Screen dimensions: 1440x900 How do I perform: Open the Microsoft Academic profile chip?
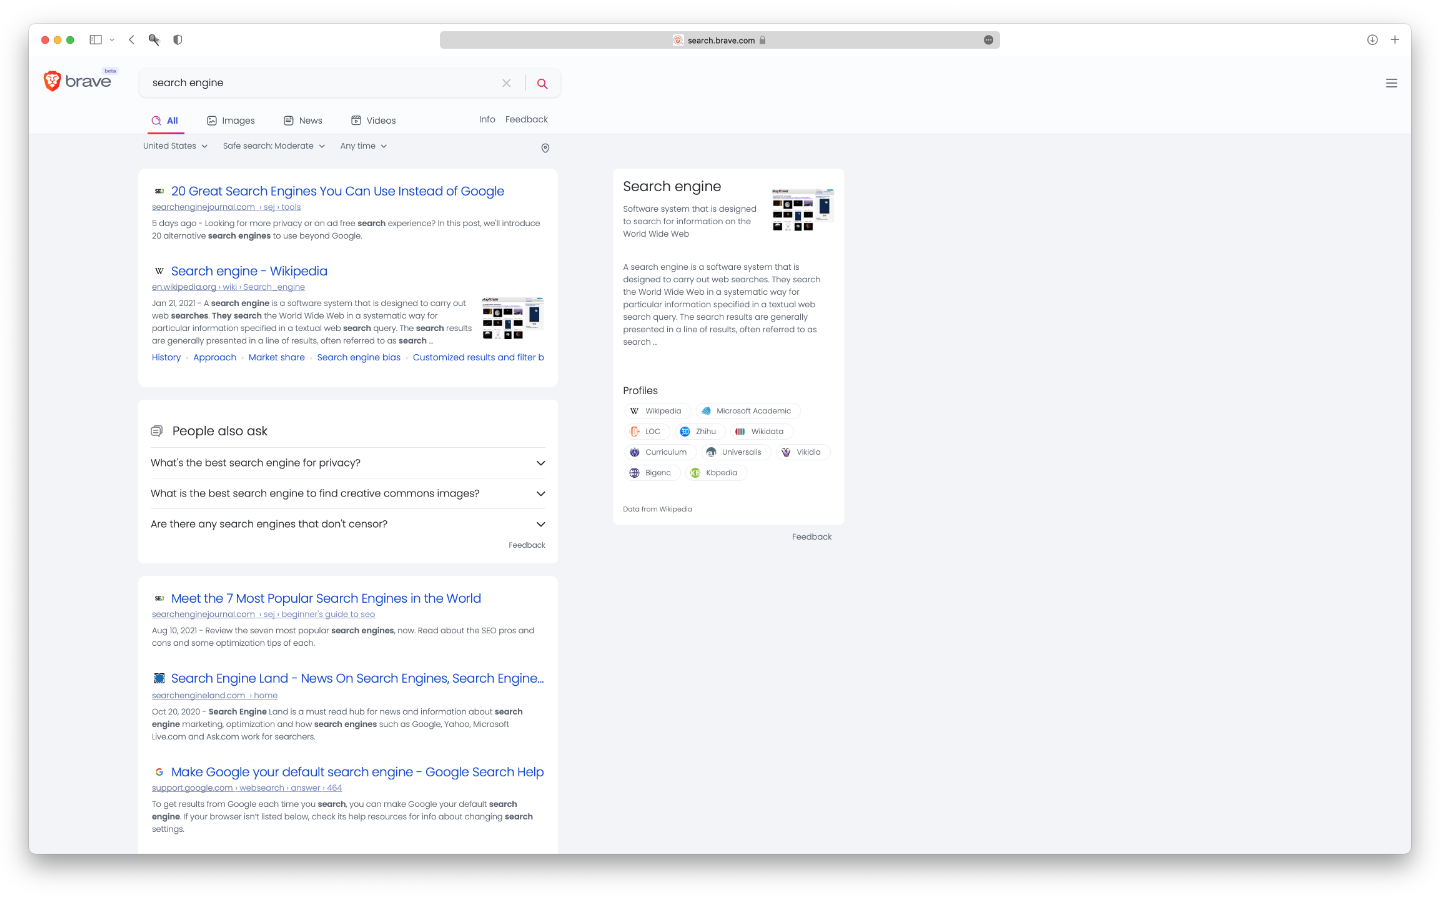pyautogui.click(x=747, y=411)
